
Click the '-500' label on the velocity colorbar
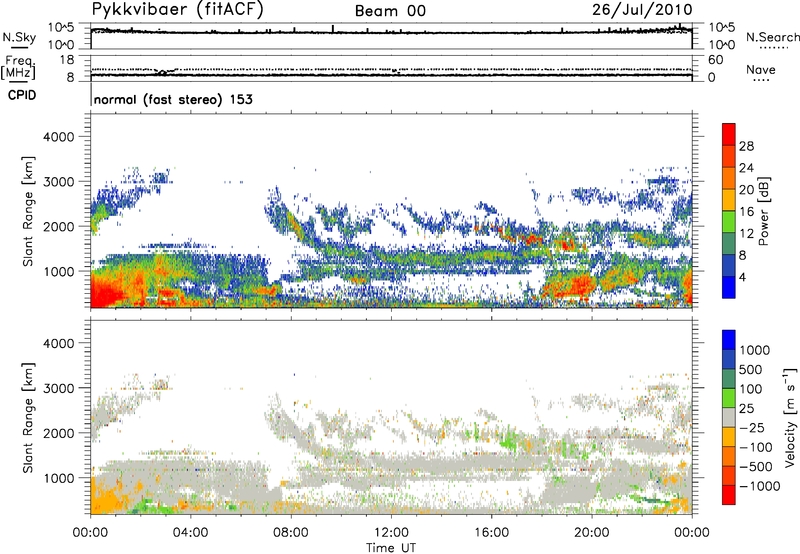(756, 467)
